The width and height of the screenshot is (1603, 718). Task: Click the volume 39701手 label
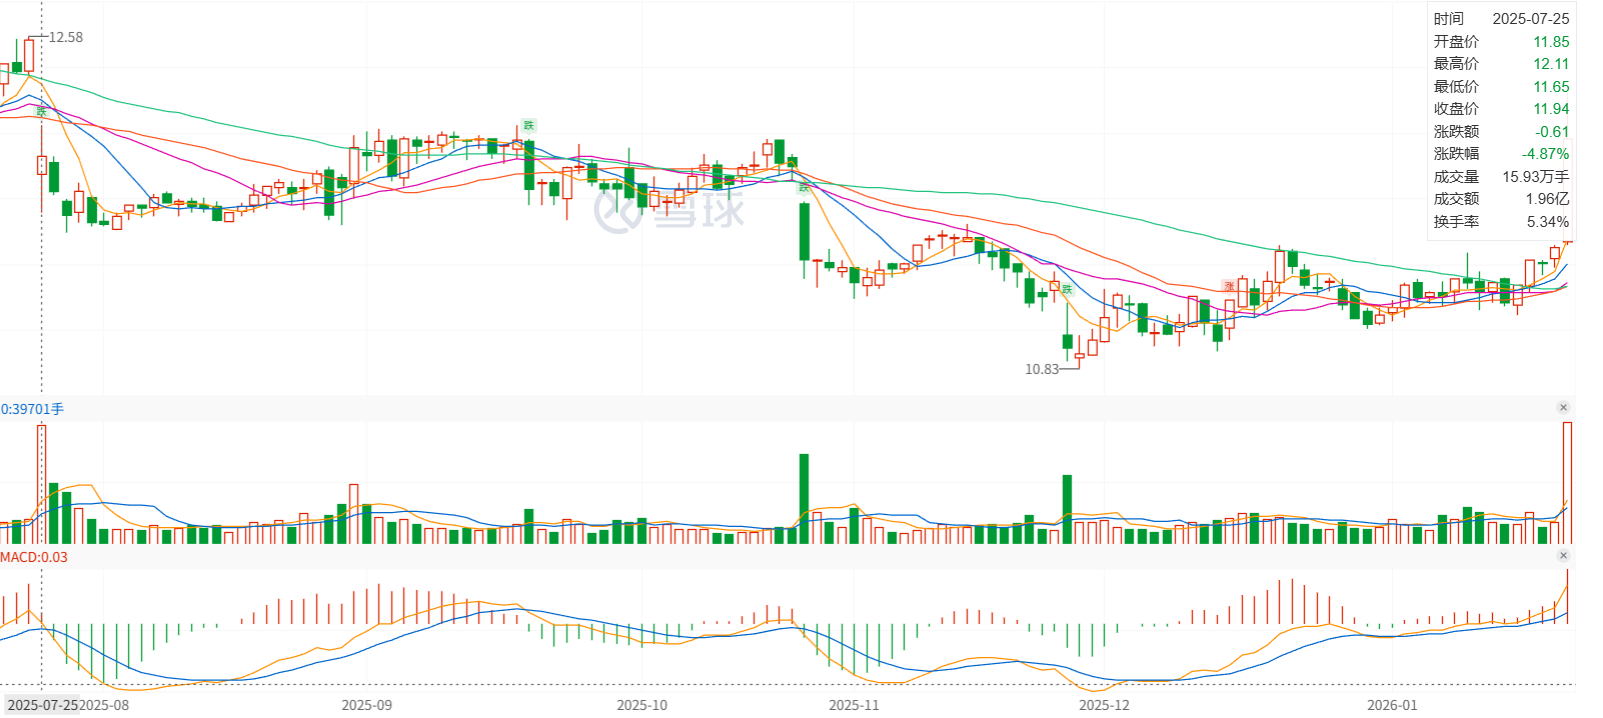tap(32, 409)
